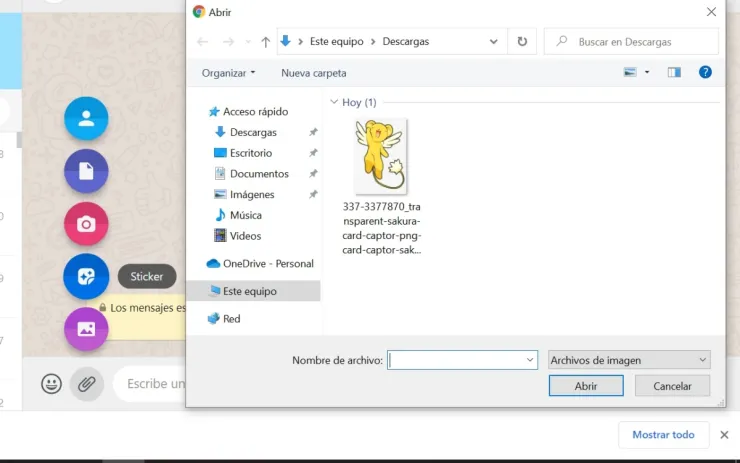Focus the Buscar en Descargas search box
This screenshot has height=463, width=740.
[631, 42]
